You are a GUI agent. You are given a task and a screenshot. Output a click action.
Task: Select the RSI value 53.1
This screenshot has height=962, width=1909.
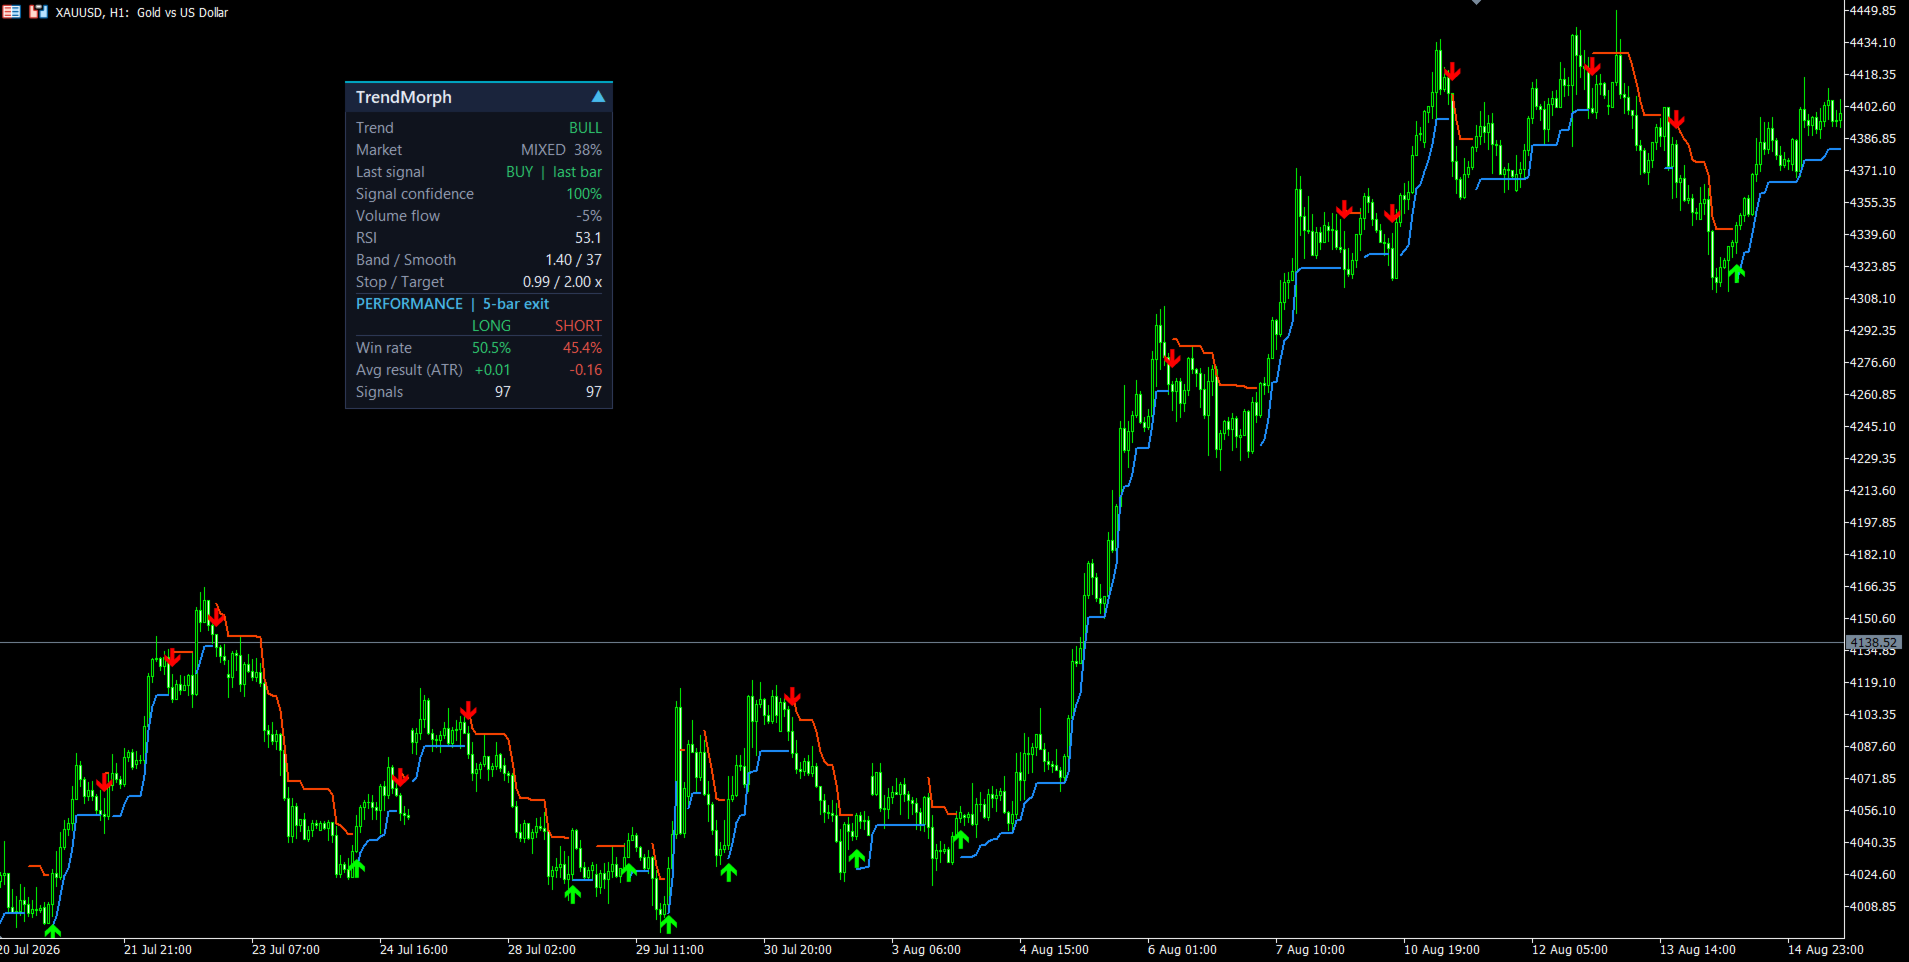(x=588, y=238)
